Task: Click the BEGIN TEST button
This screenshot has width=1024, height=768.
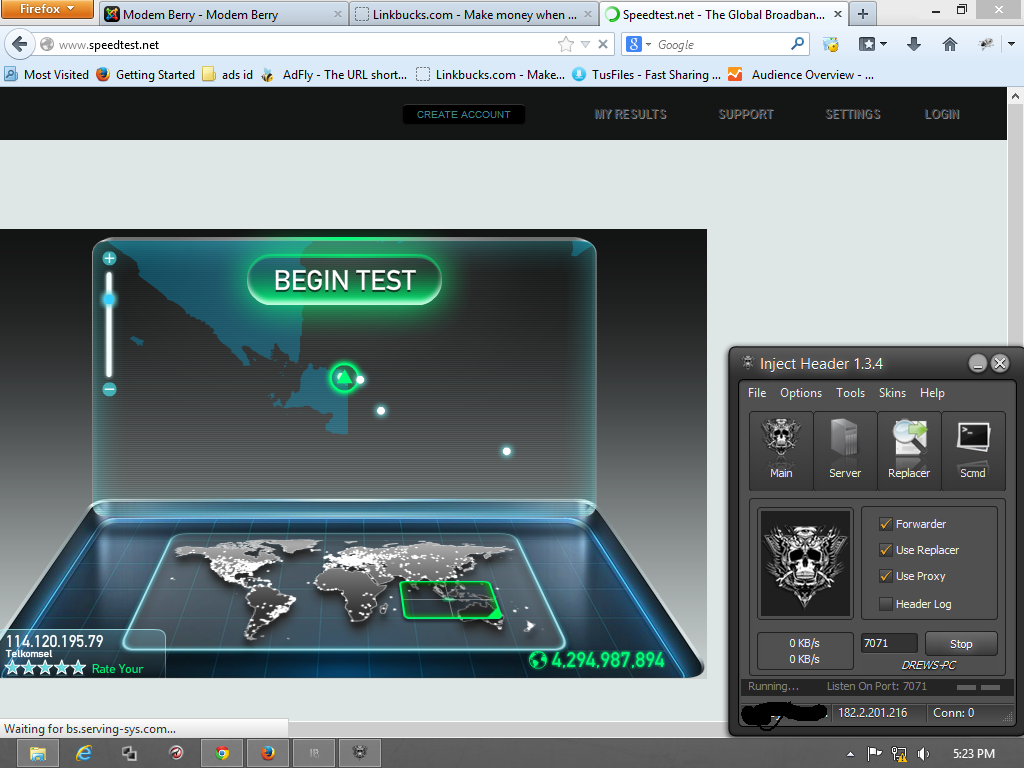Action: tap(344, 280)
